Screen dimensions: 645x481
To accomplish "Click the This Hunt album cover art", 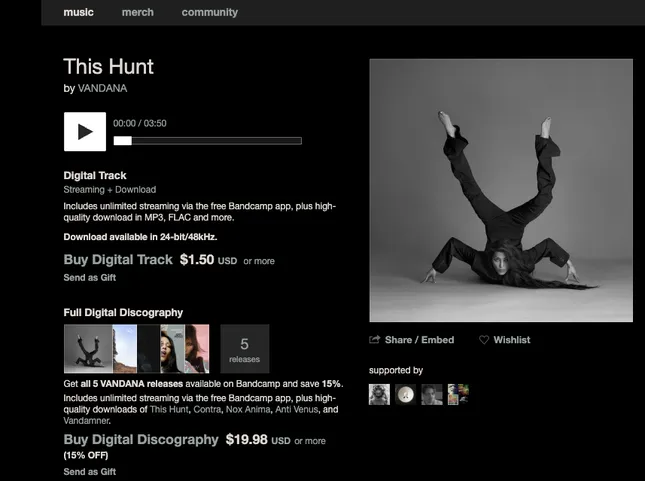I will click(x=501, y=190).
